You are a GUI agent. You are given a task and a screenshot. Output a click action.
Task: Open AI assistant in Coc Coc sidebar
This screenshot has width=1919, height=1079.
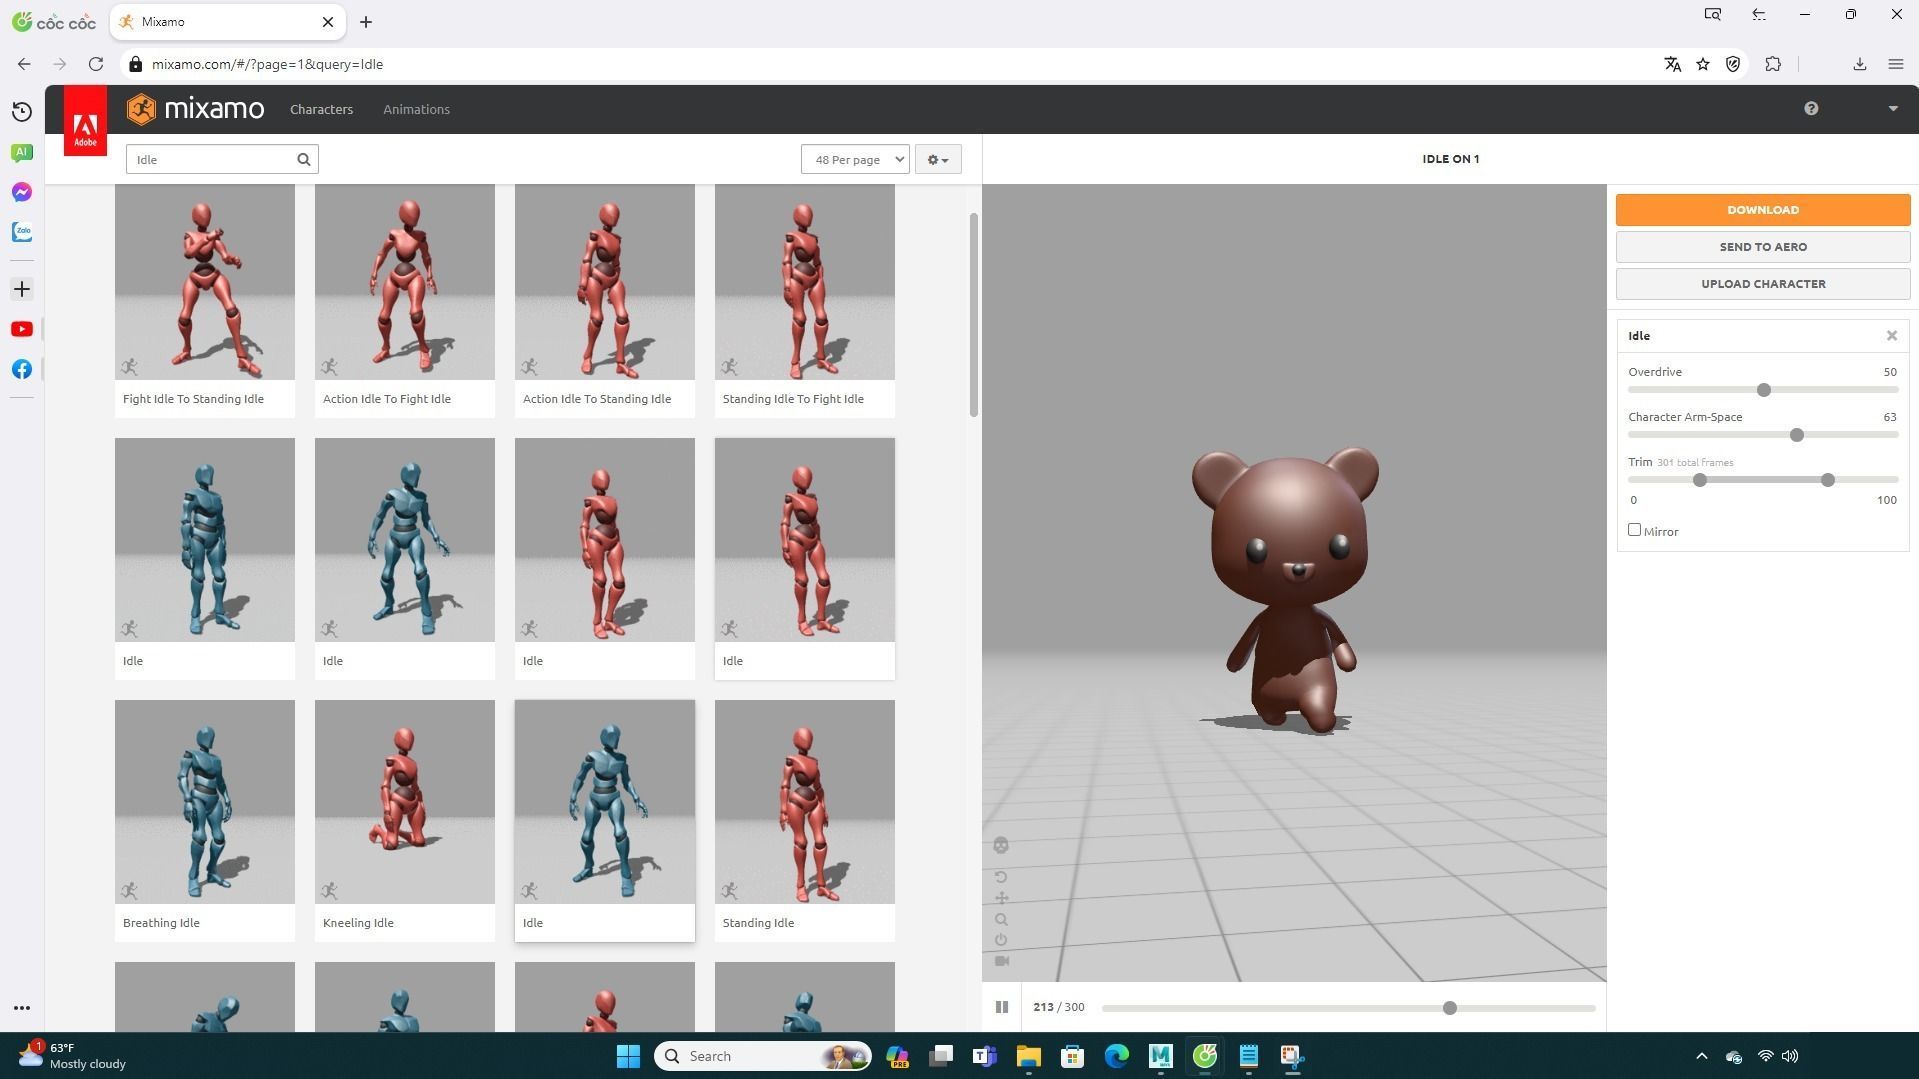(22, 152)
